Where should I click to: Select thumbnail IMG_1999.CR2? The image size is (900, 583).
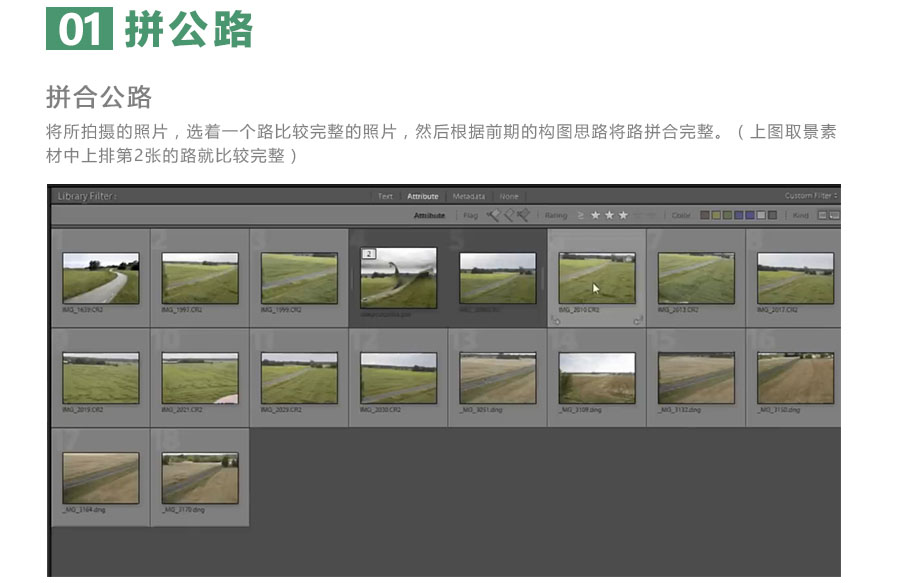tap(299, 278)
